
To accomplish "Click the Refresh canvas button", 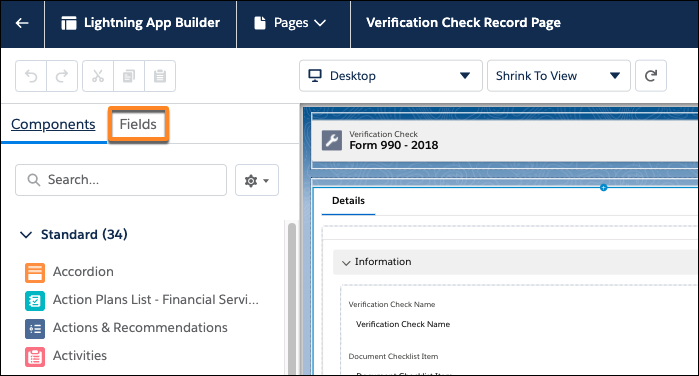I will pyautogui.click(x=651, y=76).
